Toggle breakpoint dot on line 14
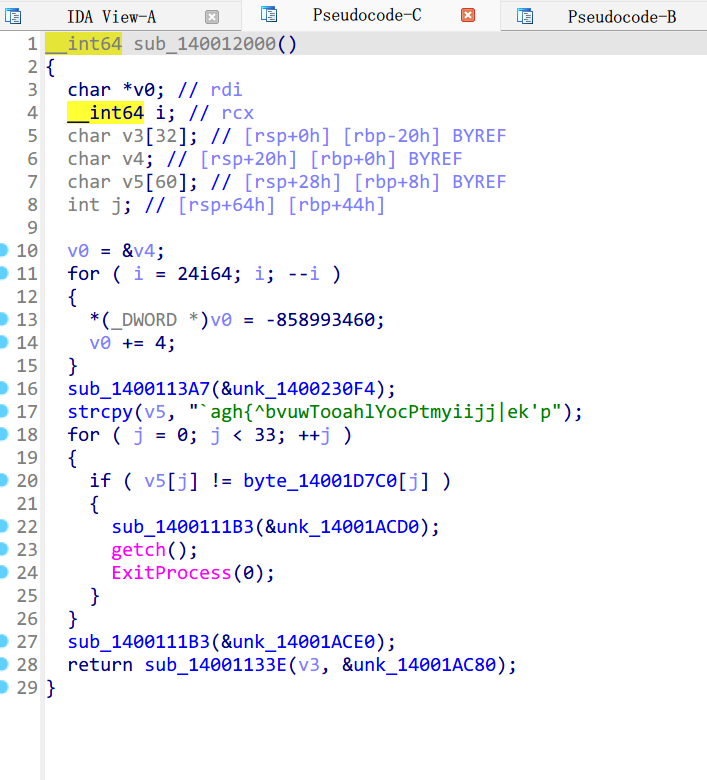 tap(3, 342)
